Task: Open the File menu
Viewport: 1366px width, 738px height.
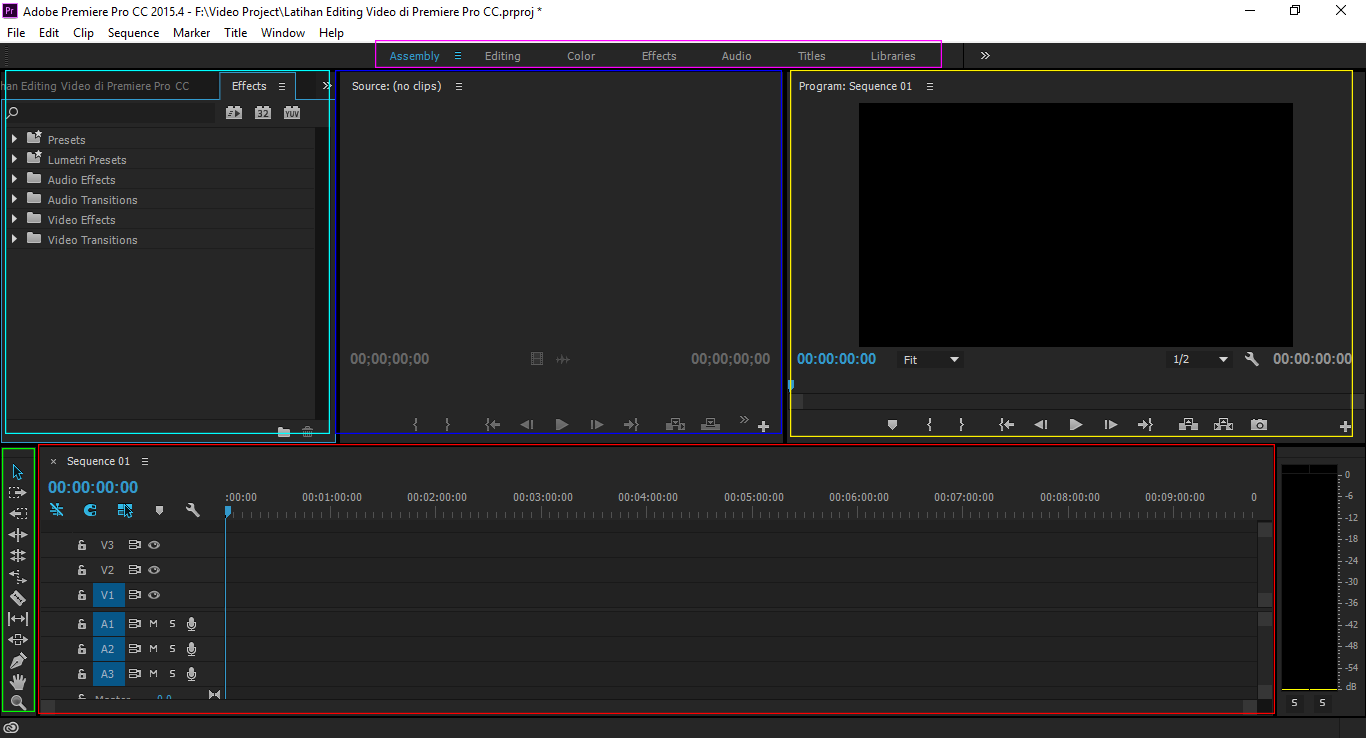Action: coord(16,33)
